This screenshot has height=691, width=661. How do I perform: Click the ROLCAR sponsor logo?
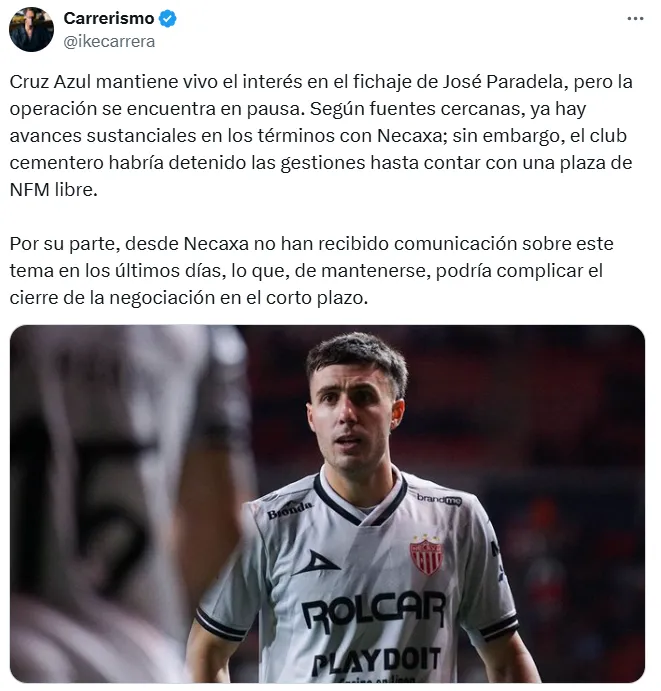click(x=374, y=610)
